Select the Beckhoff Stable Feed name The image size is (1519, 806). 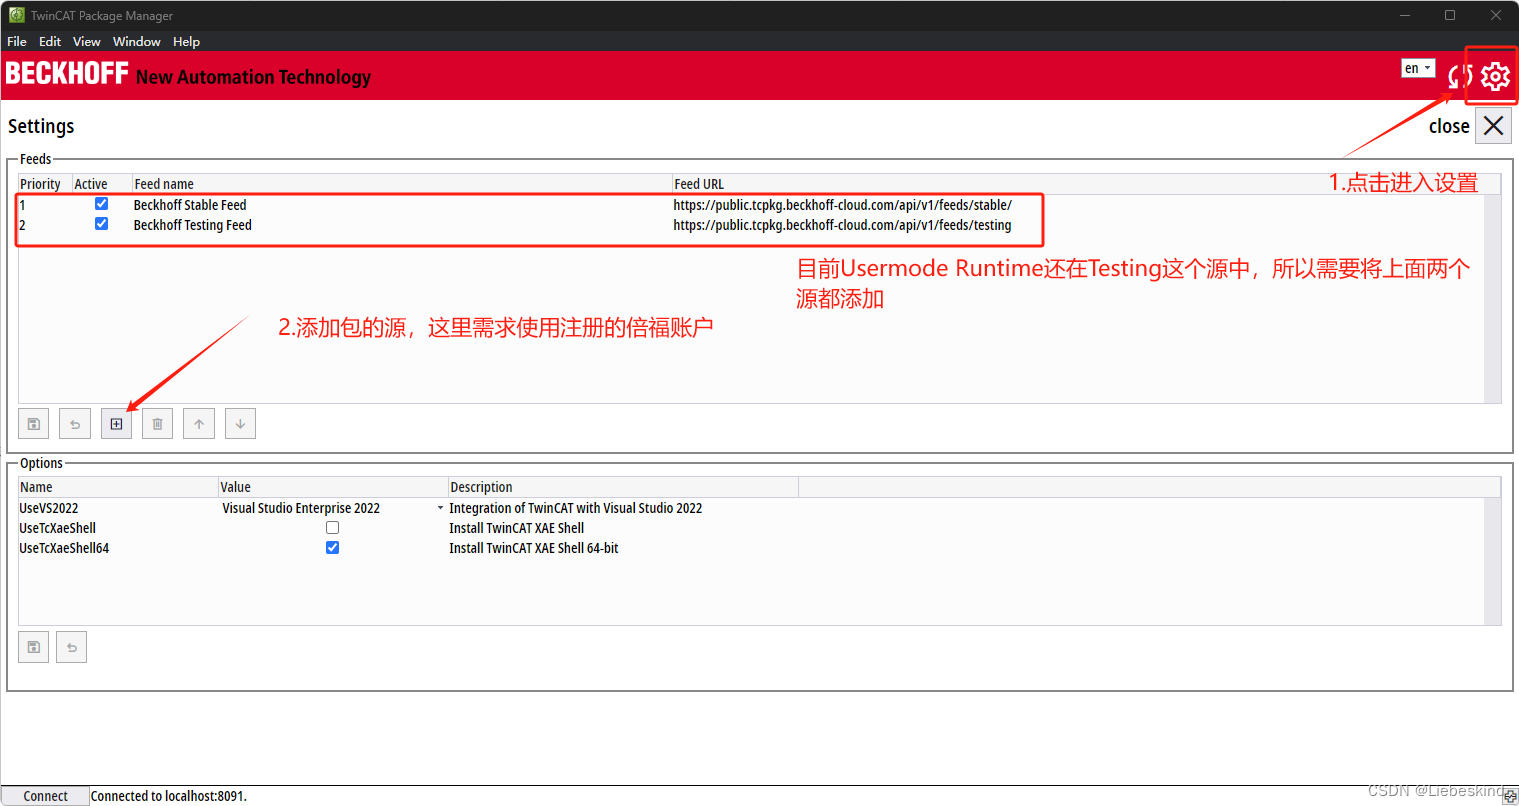click(x=190, y=205)
